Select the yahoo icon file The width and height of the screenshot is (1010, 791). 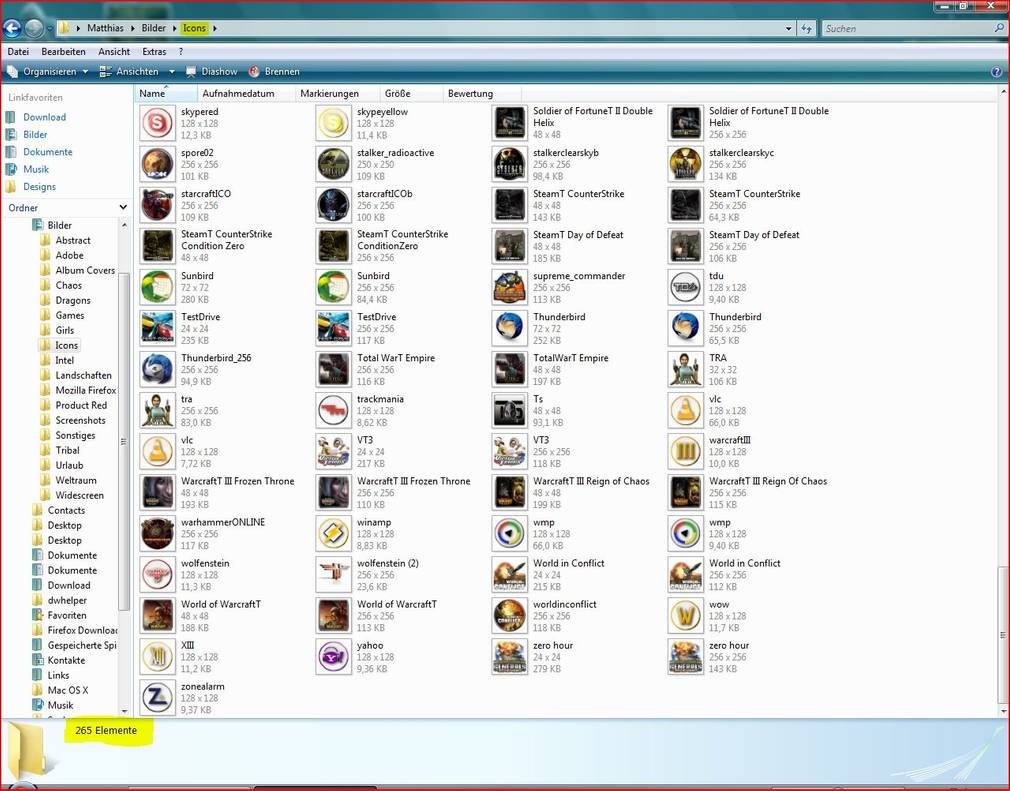pyautogui.click(x=334, y=657)
